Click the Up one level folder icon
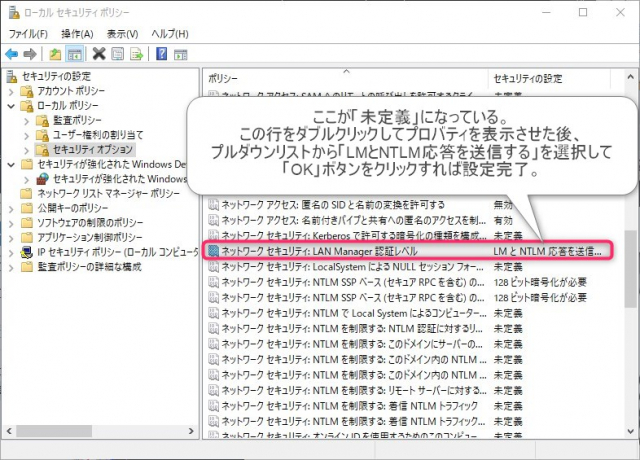 point(55,54)
